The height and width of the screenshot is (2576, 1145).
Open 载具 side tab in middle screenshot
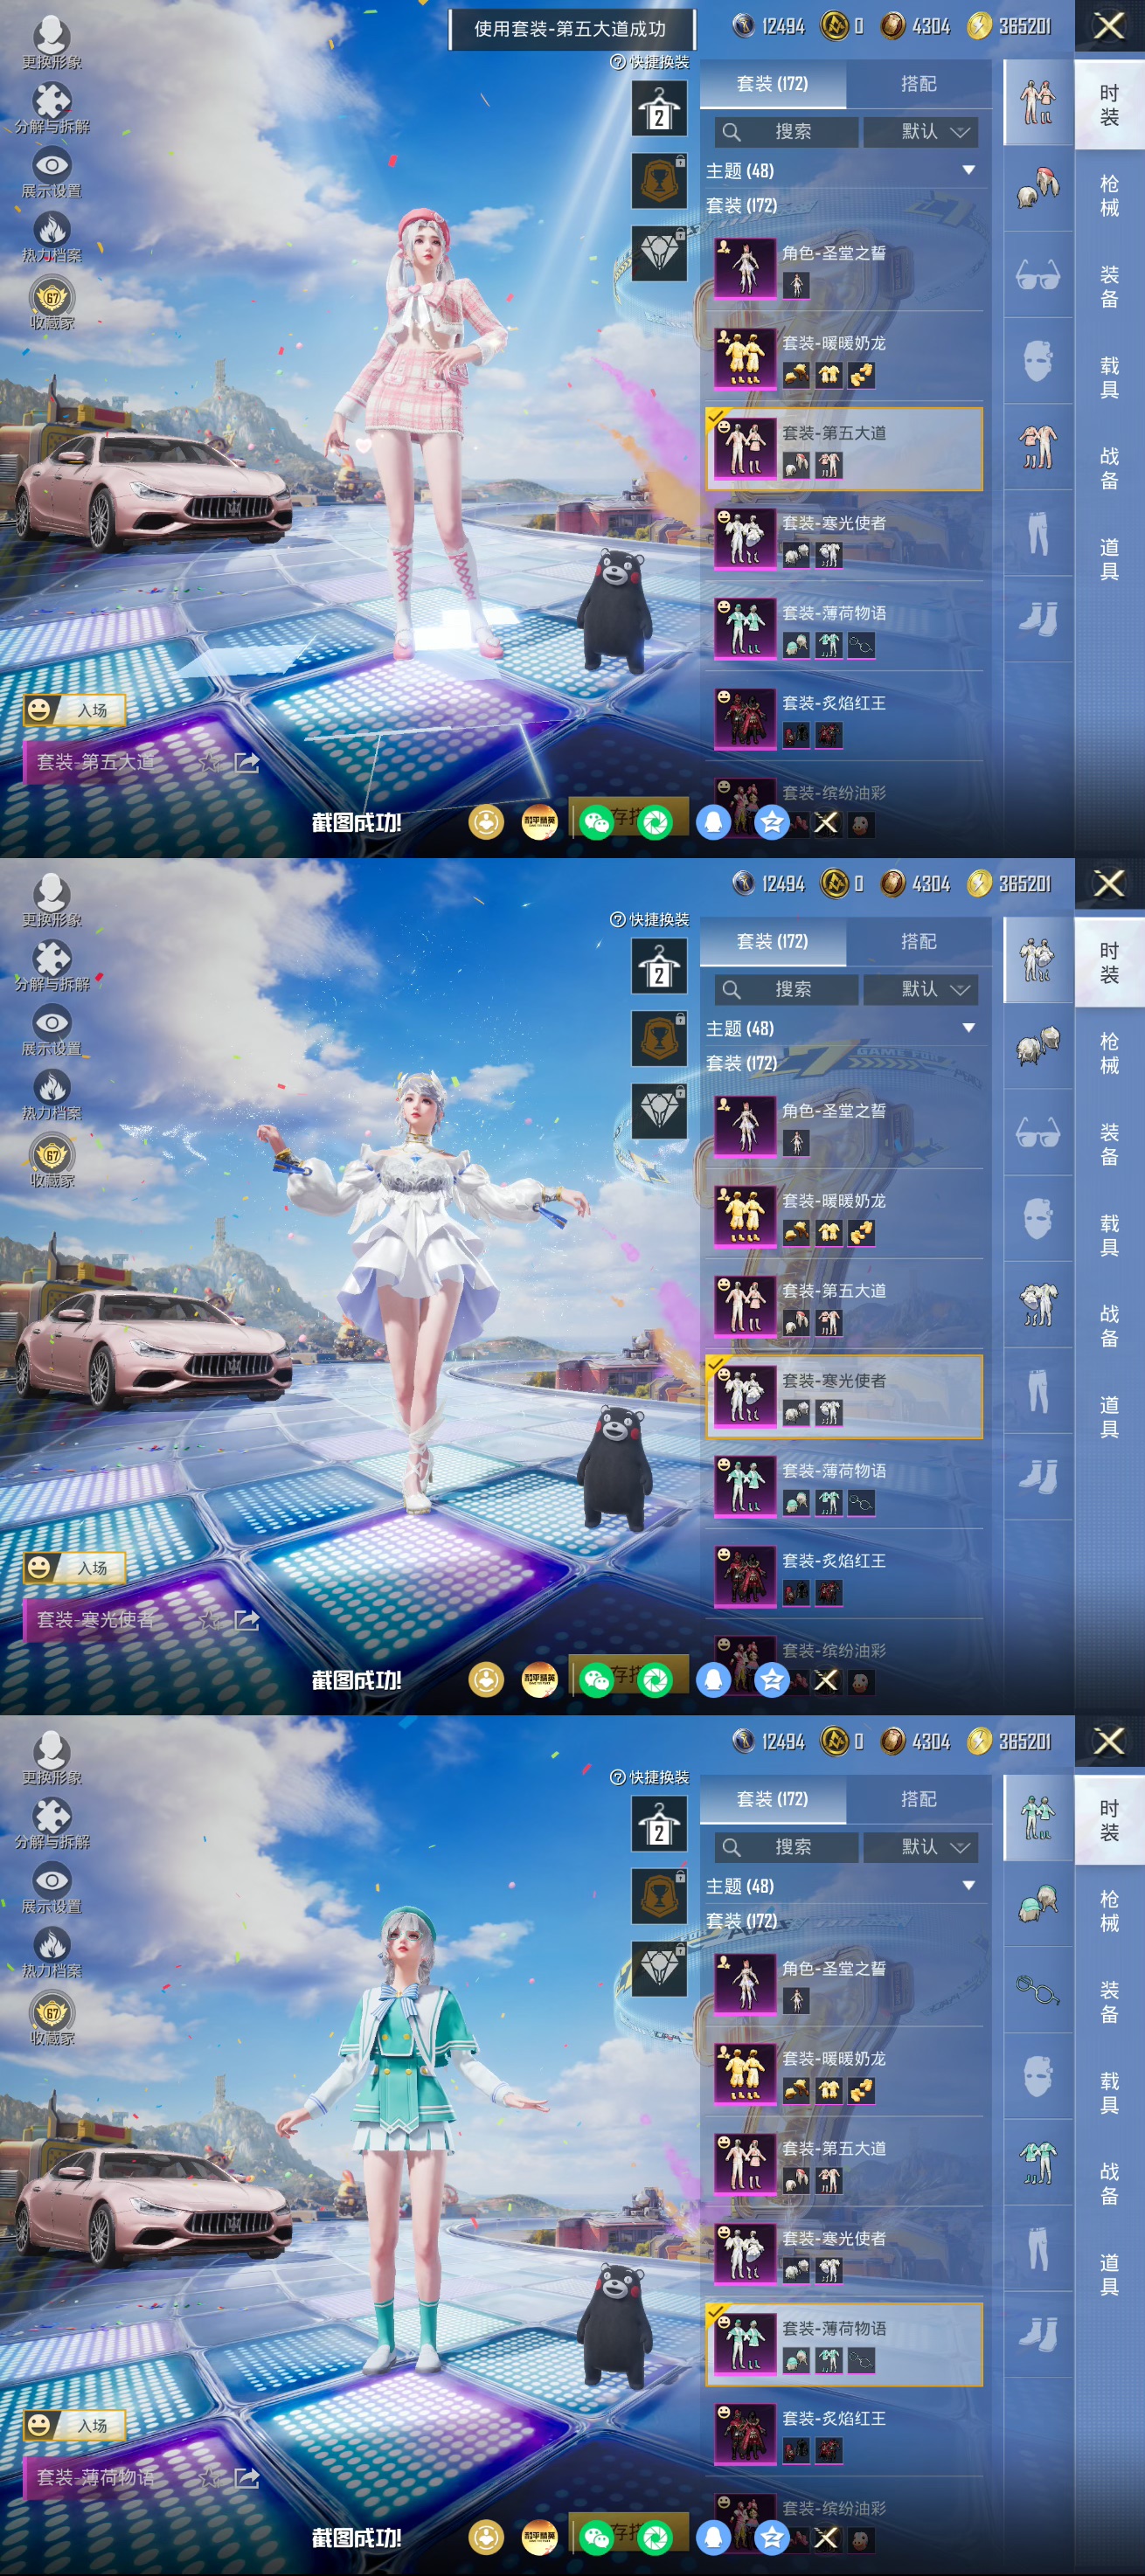pyautogui.click(x=1109, y=1235)
